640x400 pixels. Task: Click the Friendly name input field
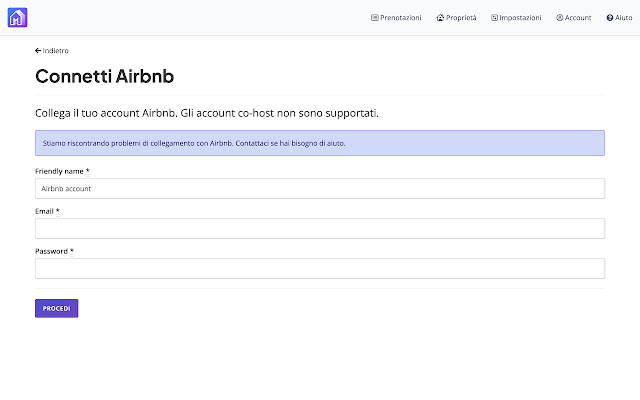pyautogui.click(x=320, y=189)
